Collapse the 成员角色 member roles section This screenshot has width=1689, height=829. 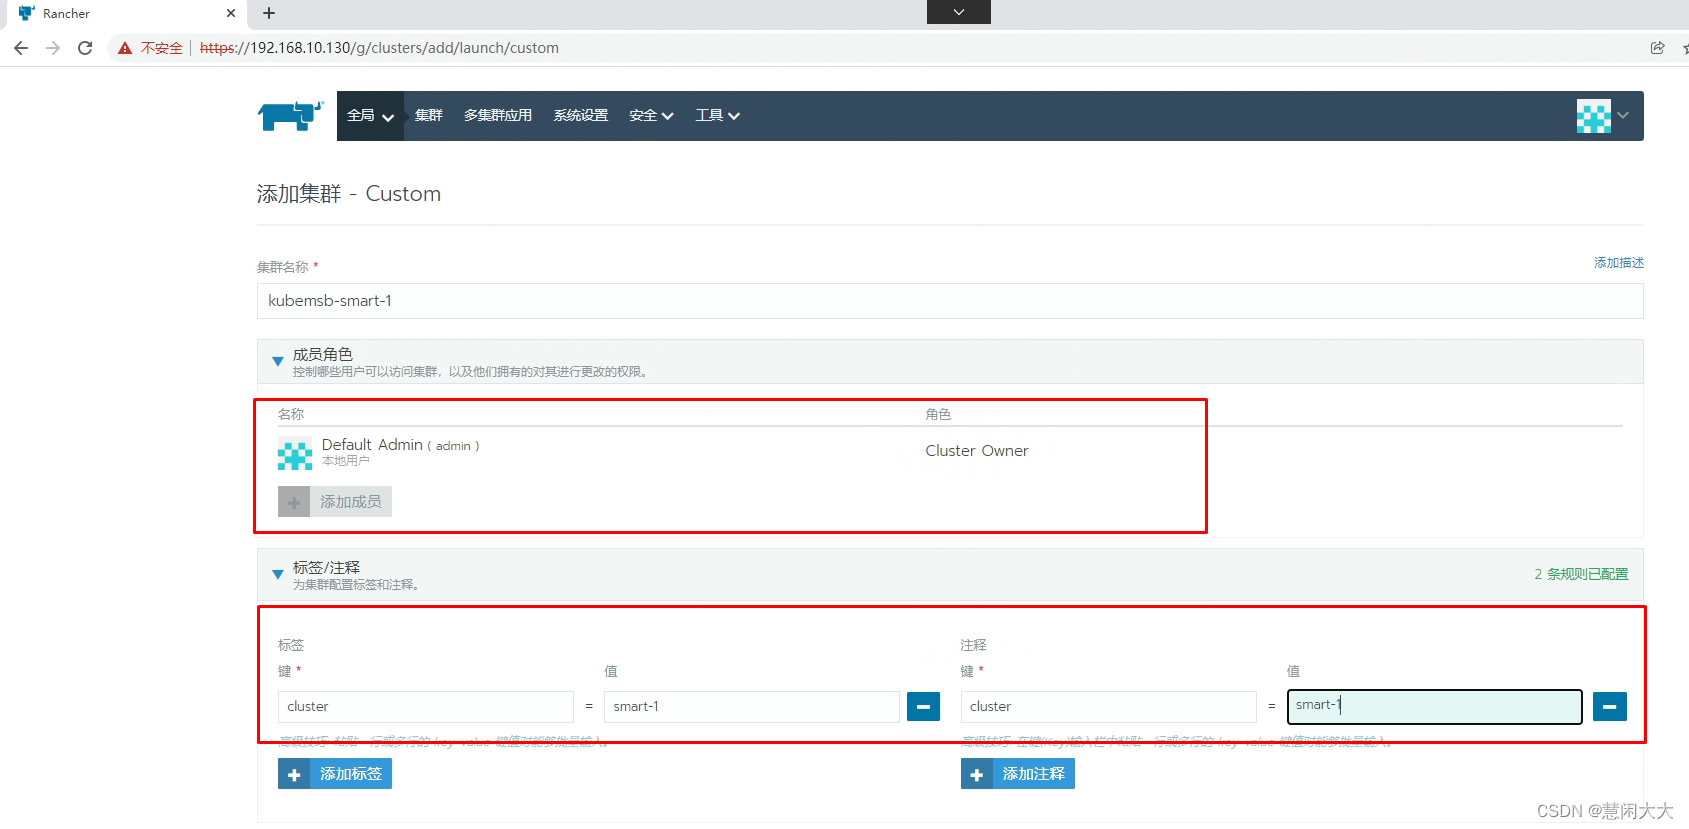tap(278, 361)
